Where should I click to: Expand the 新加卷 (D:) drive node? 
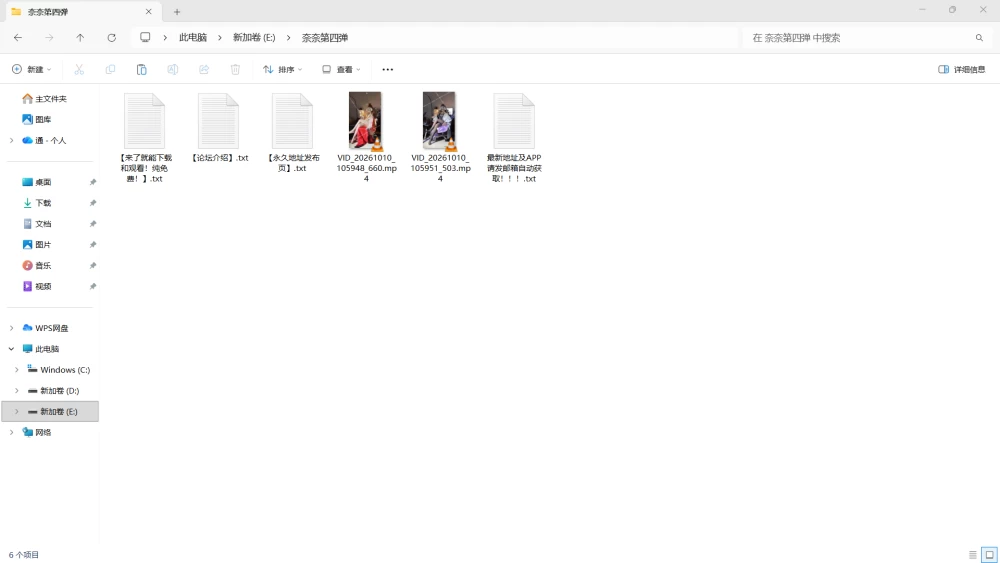(x=17, y=391)
